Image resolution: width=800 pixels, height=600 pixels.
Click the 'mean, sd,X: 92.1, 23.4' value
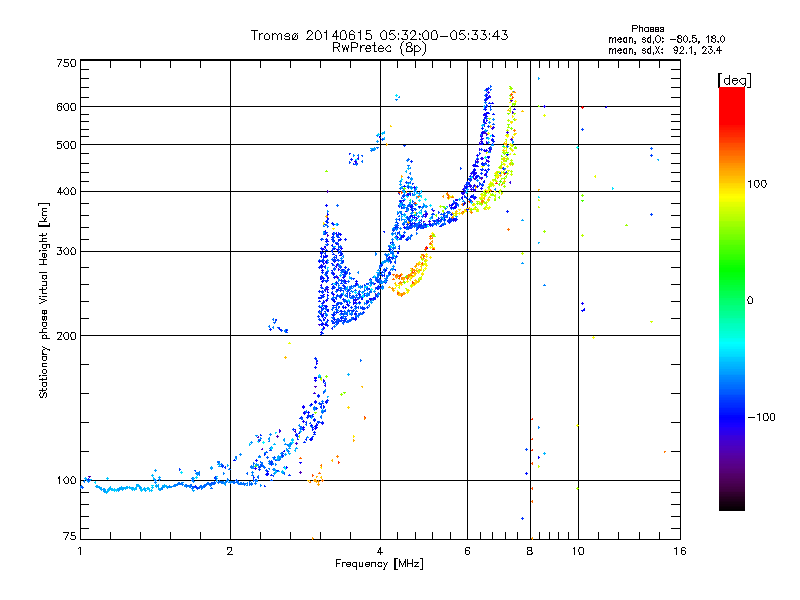point(665,50)
